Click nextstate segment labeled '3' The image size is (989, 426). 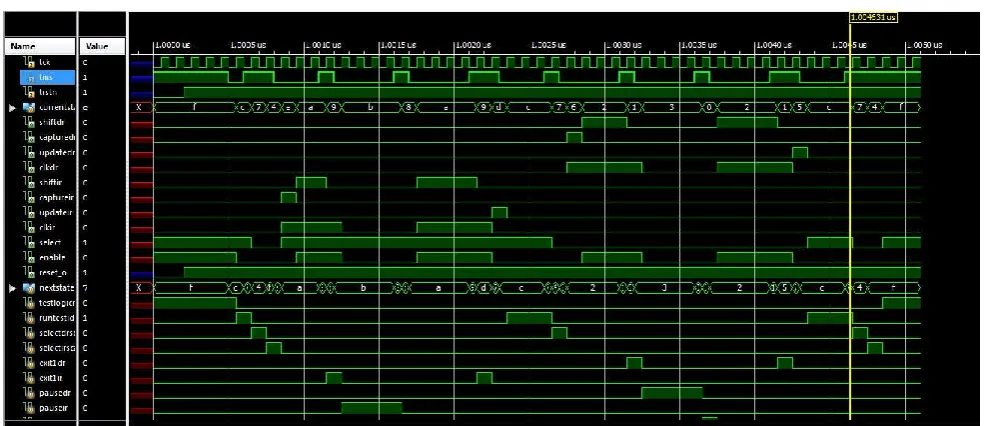pyautogui.click(x=664, y=287)
